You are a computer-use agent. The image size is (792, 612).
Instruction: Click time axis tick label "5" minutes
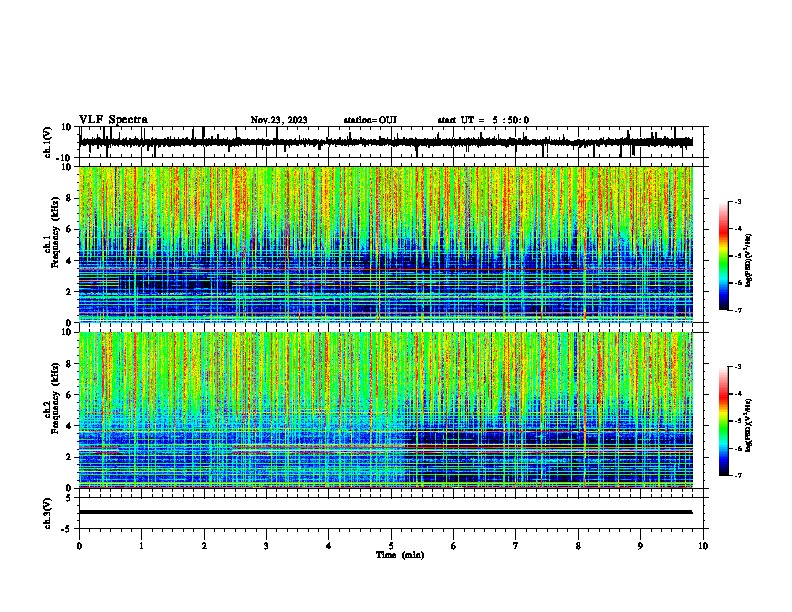click(391, 546)
